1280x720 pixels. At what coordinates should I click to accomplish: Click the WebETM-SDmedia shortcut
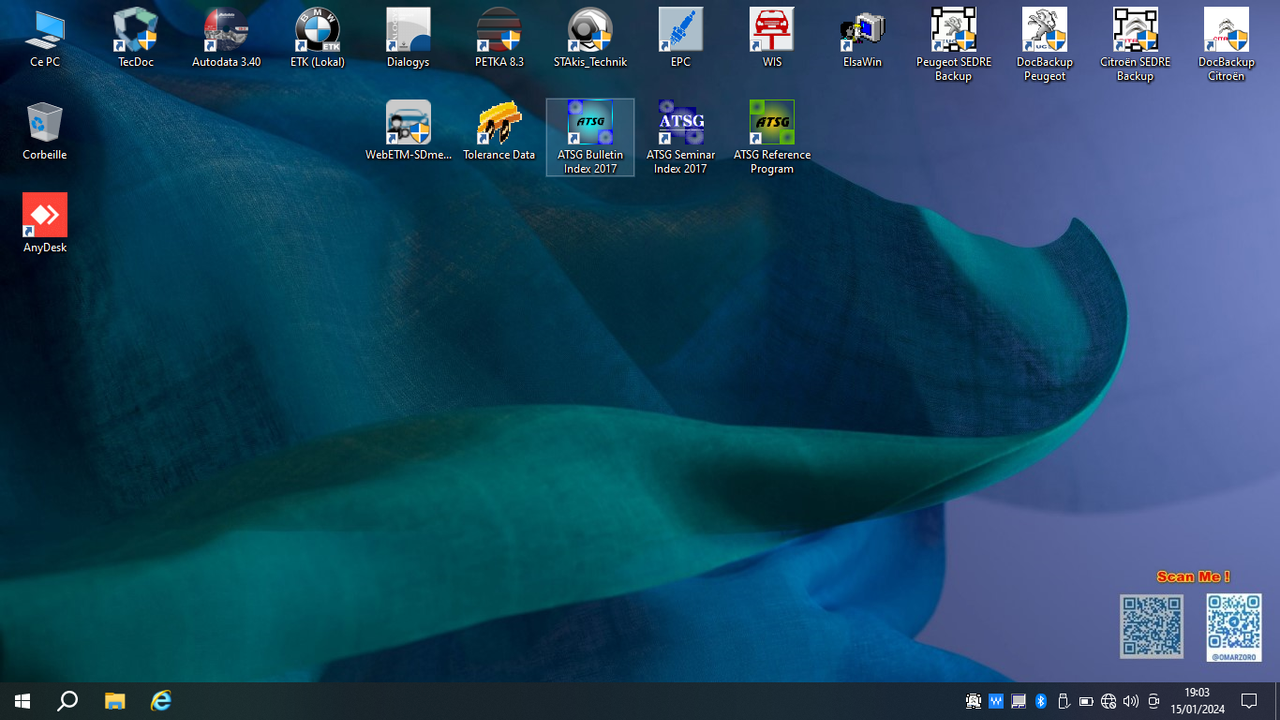pos(408,131)
